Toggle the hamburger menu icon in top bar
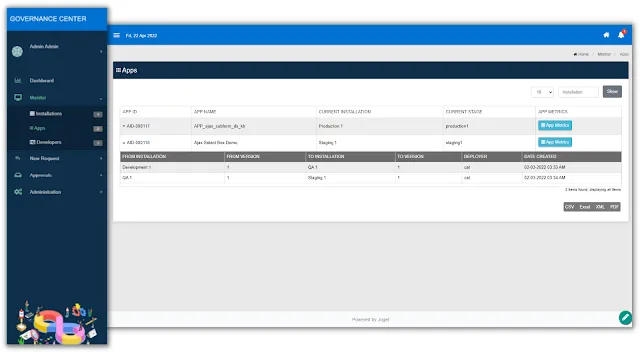 pyautogui.click(x=116, y=36)
